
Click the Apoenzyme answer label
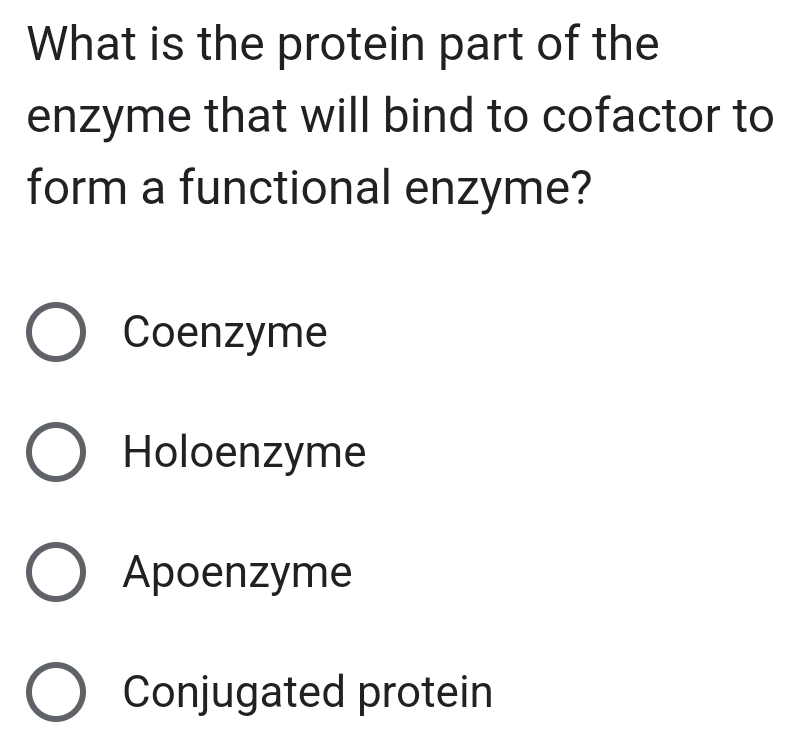(236, 572)
